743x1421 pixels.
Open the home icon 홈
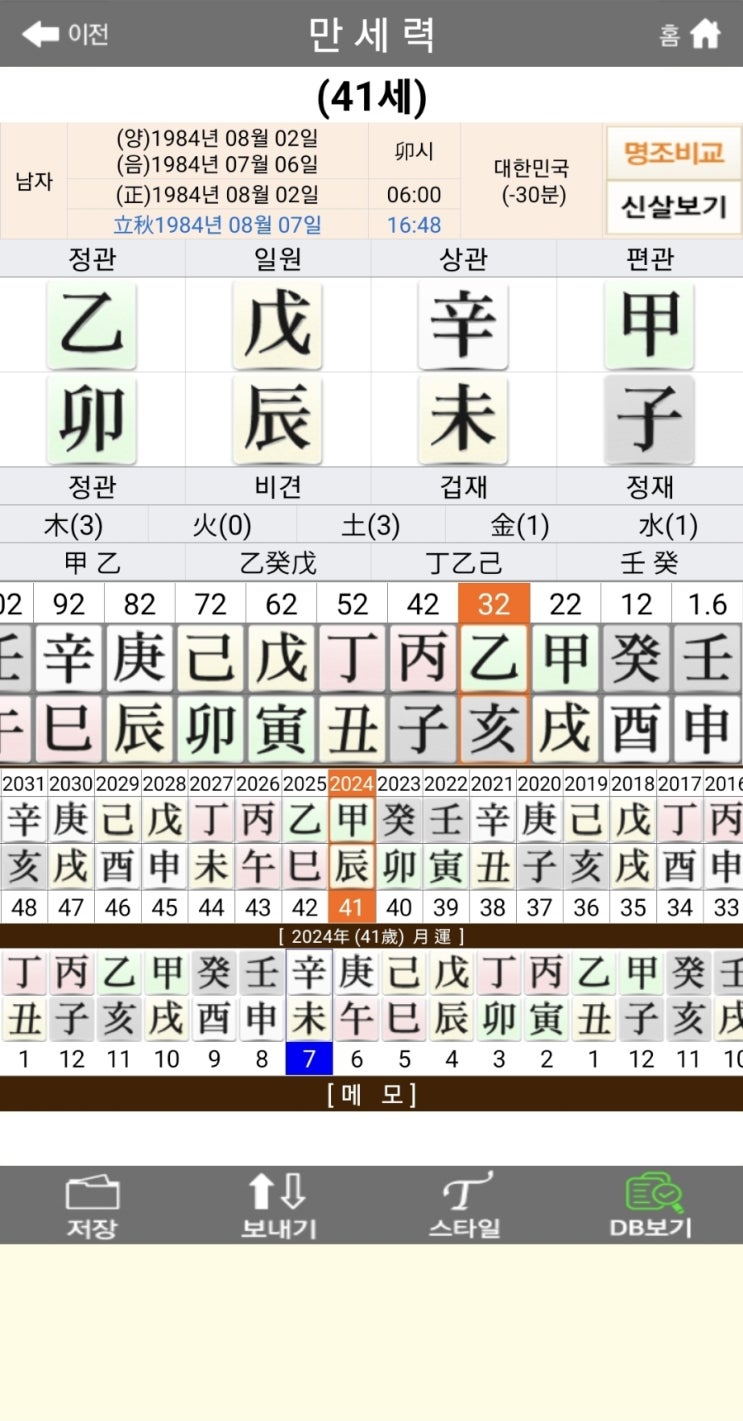point(690,34)
